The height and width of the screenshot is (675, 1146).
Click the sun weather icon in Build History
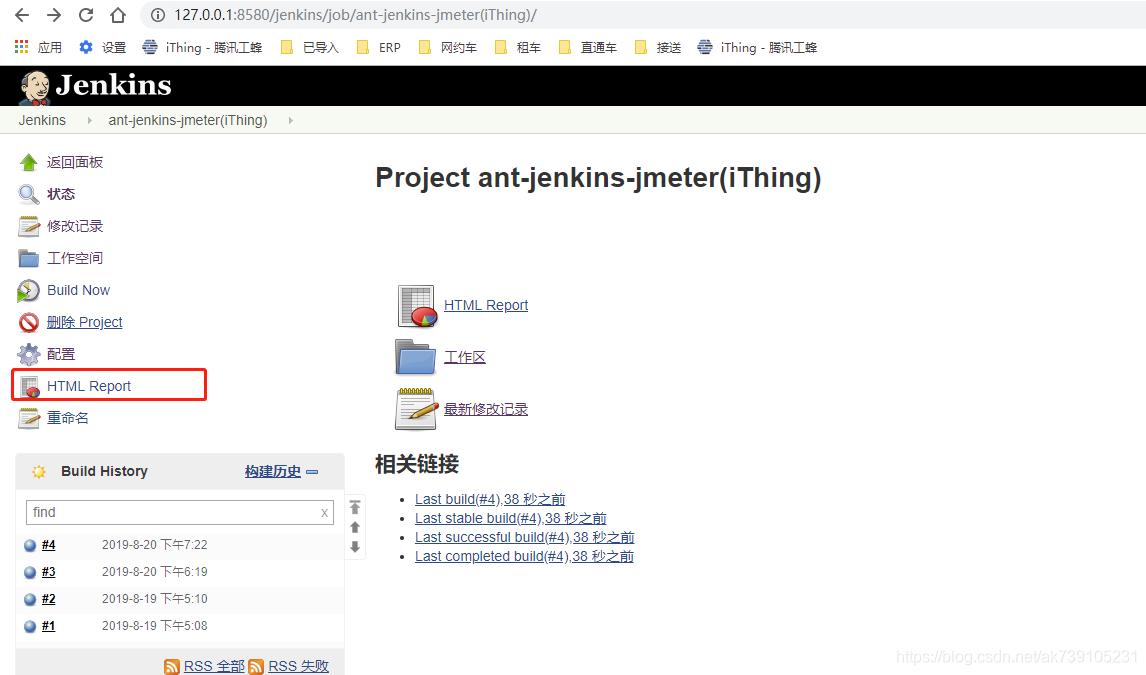tap(39, 472)
